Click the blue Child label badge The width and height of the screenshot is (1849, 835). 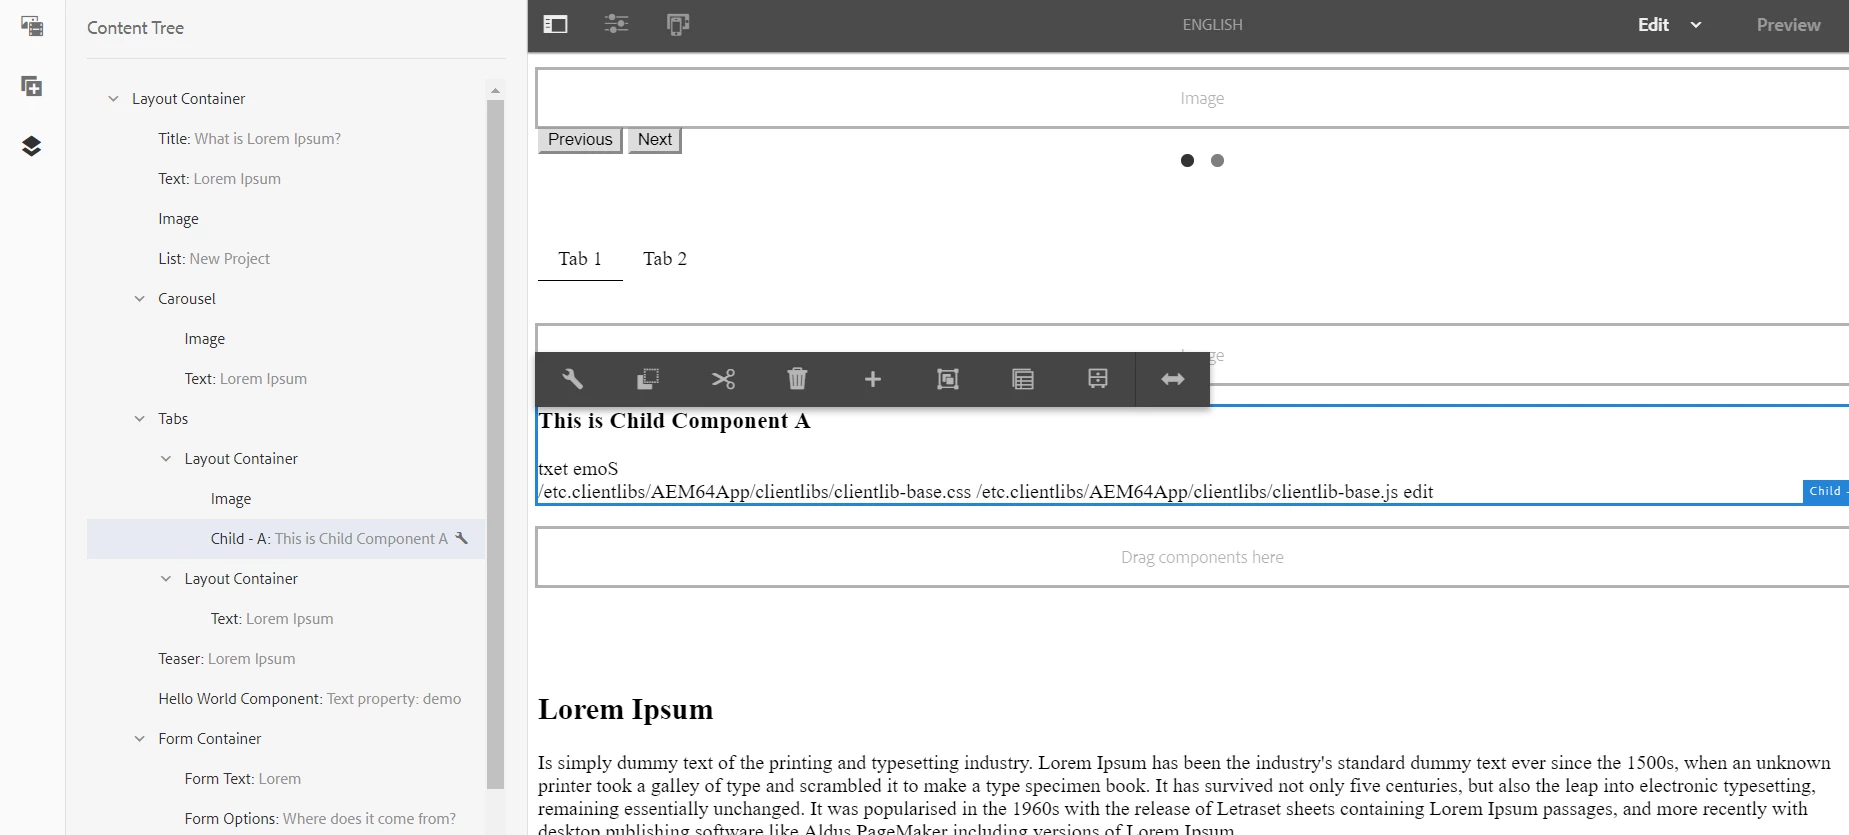click(x=1825, y=491)
